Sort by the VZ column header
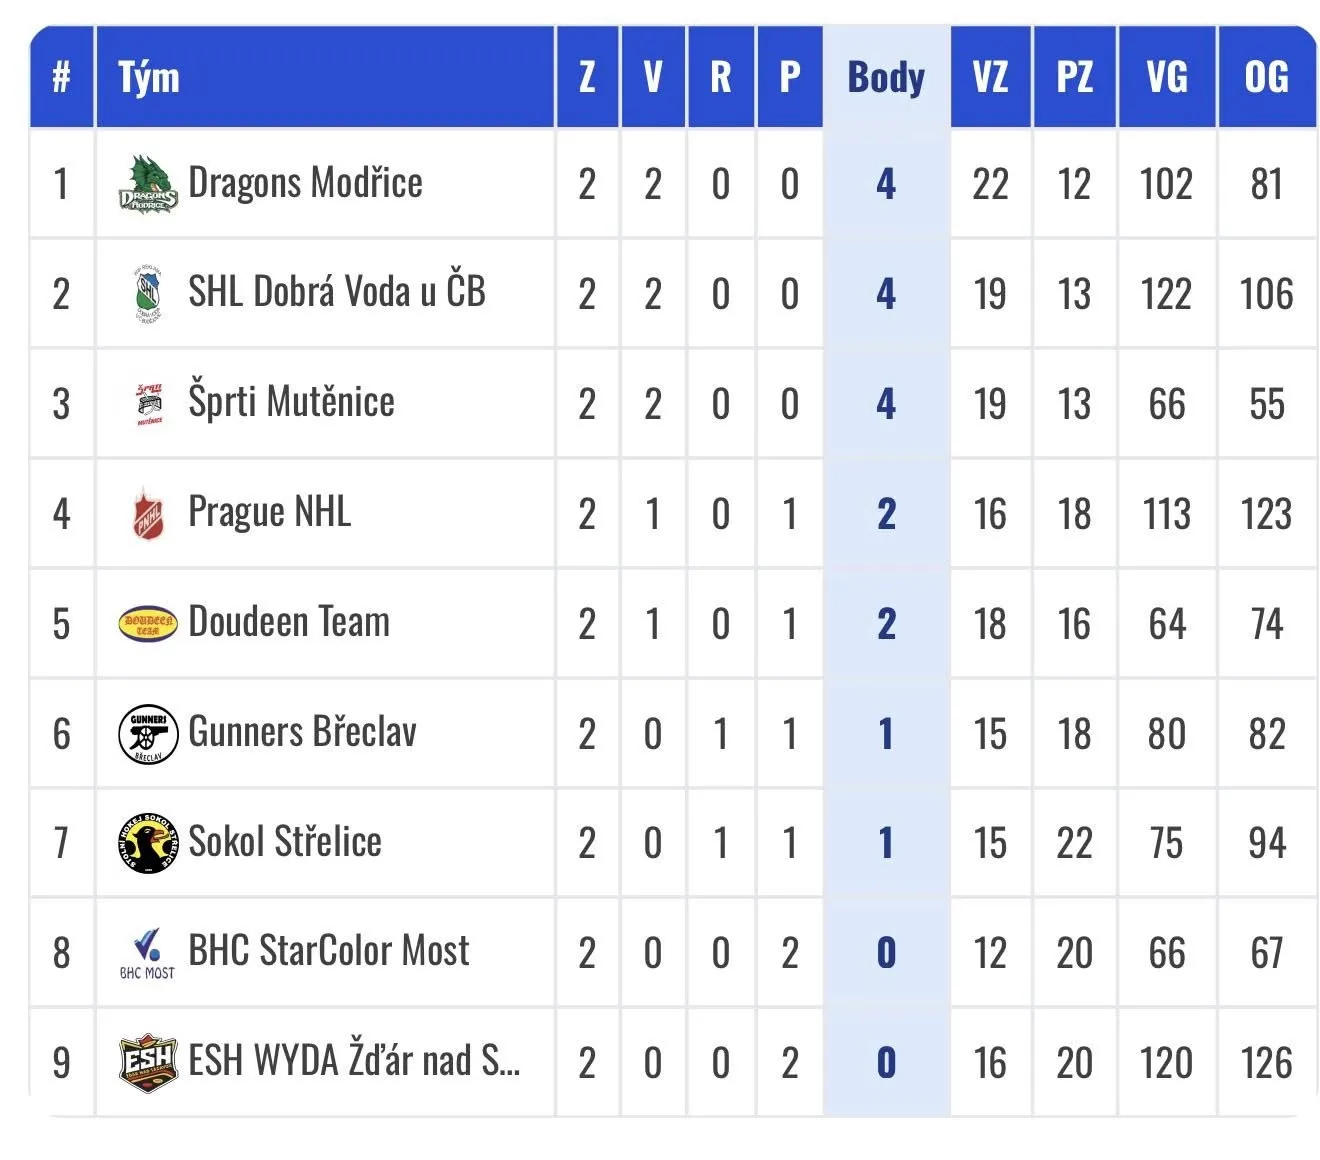 tap(990, 77)
